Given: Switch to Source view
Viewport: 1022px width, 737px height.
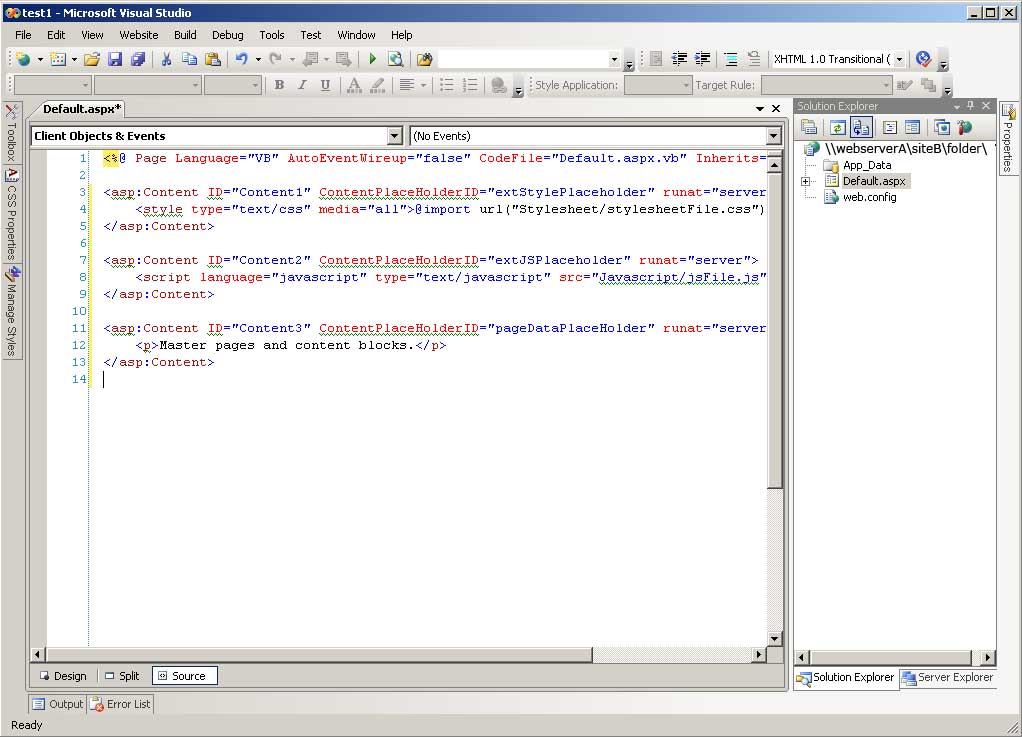Looking at the screenshot, I should (x=184, y=676).
